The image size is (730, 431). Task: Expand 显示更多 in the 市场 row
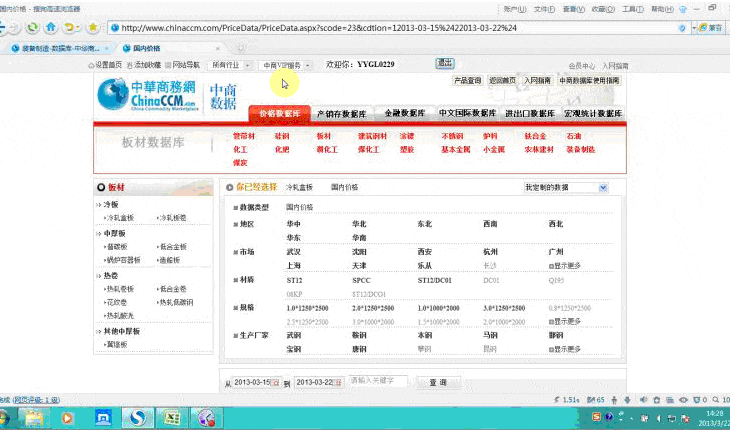click(x=564, y=266)
